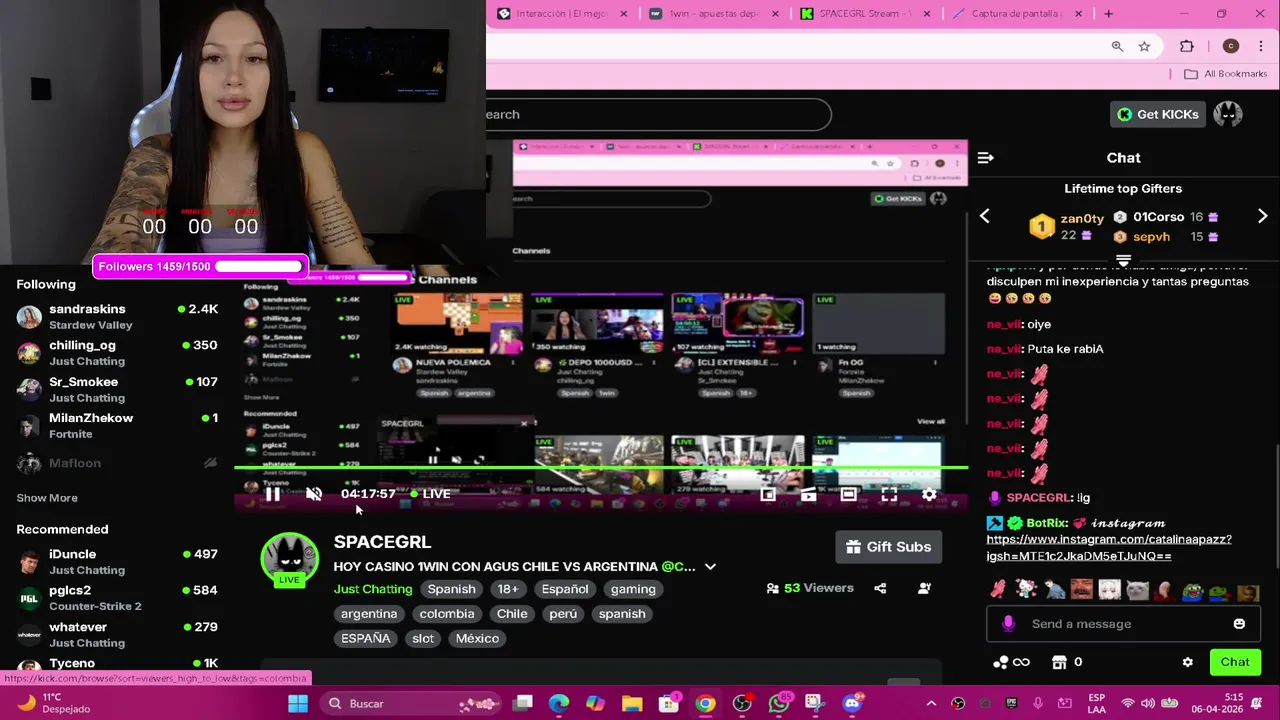The width and height of the screenshot is (1280, 720).
Task: Show previous top gifters with left arrow
Action: 984,217
